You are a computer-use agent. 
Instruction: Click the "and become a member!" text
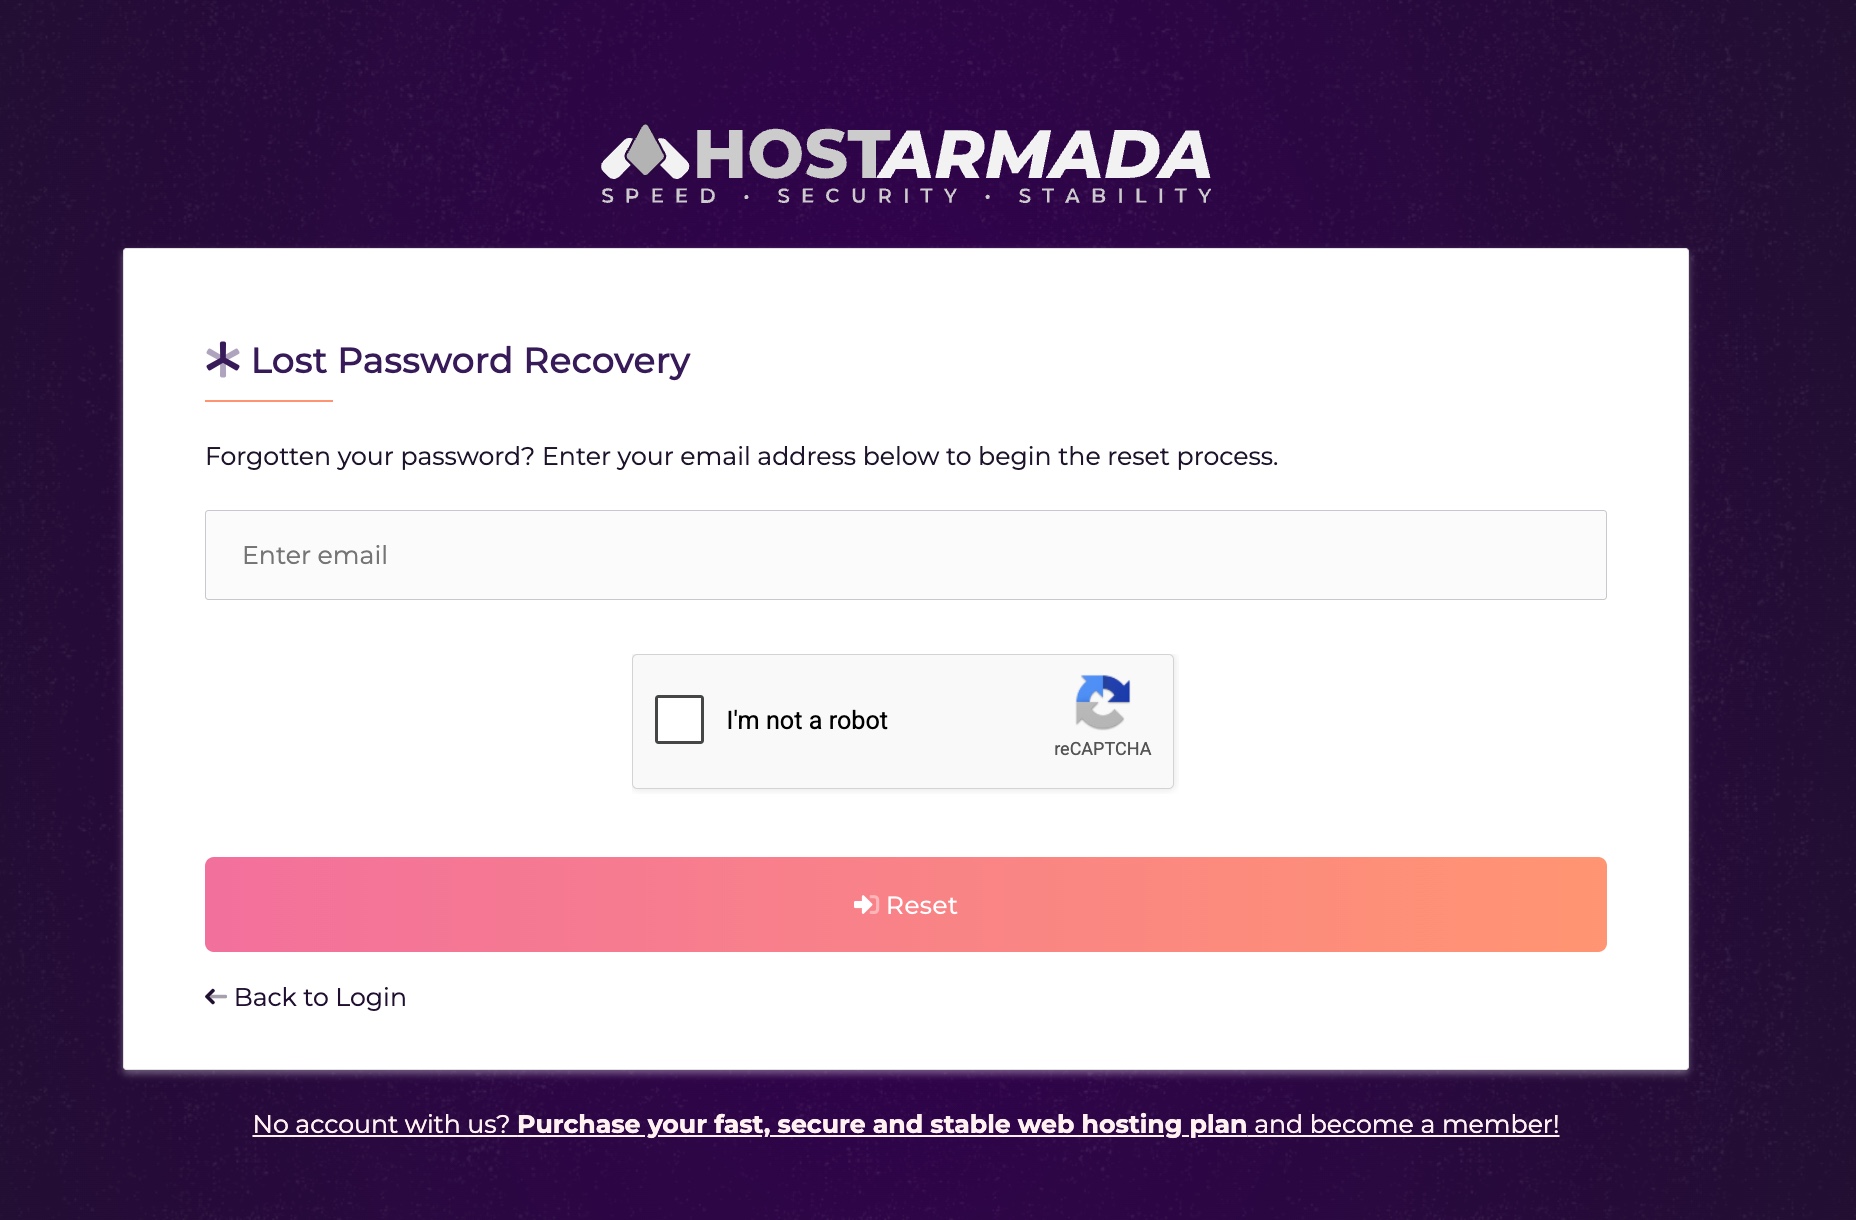click(1407, 1124)
